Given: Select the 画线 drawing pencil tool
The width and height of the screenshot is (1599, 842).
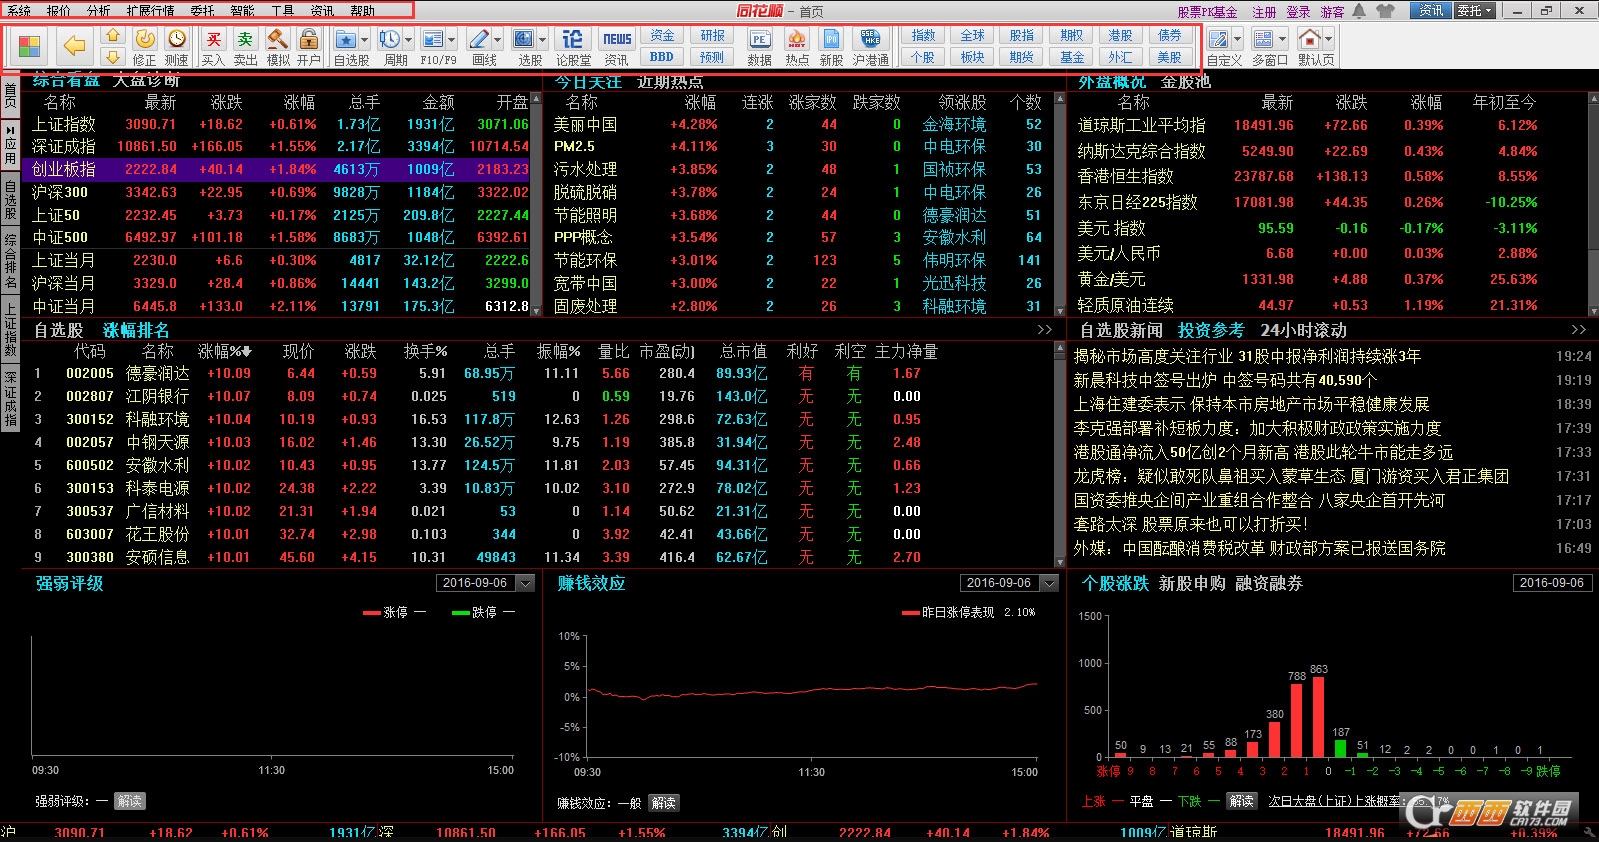Looking at the screenshot, I should coord(479,40).
